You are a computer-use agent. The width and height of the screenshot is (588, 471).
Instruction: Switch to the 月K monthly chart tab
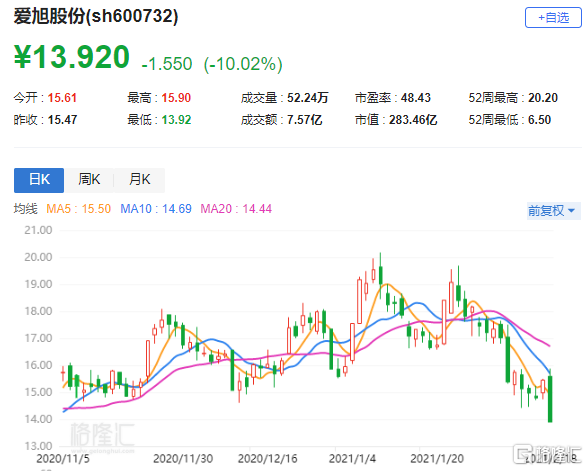pos(140,180)
